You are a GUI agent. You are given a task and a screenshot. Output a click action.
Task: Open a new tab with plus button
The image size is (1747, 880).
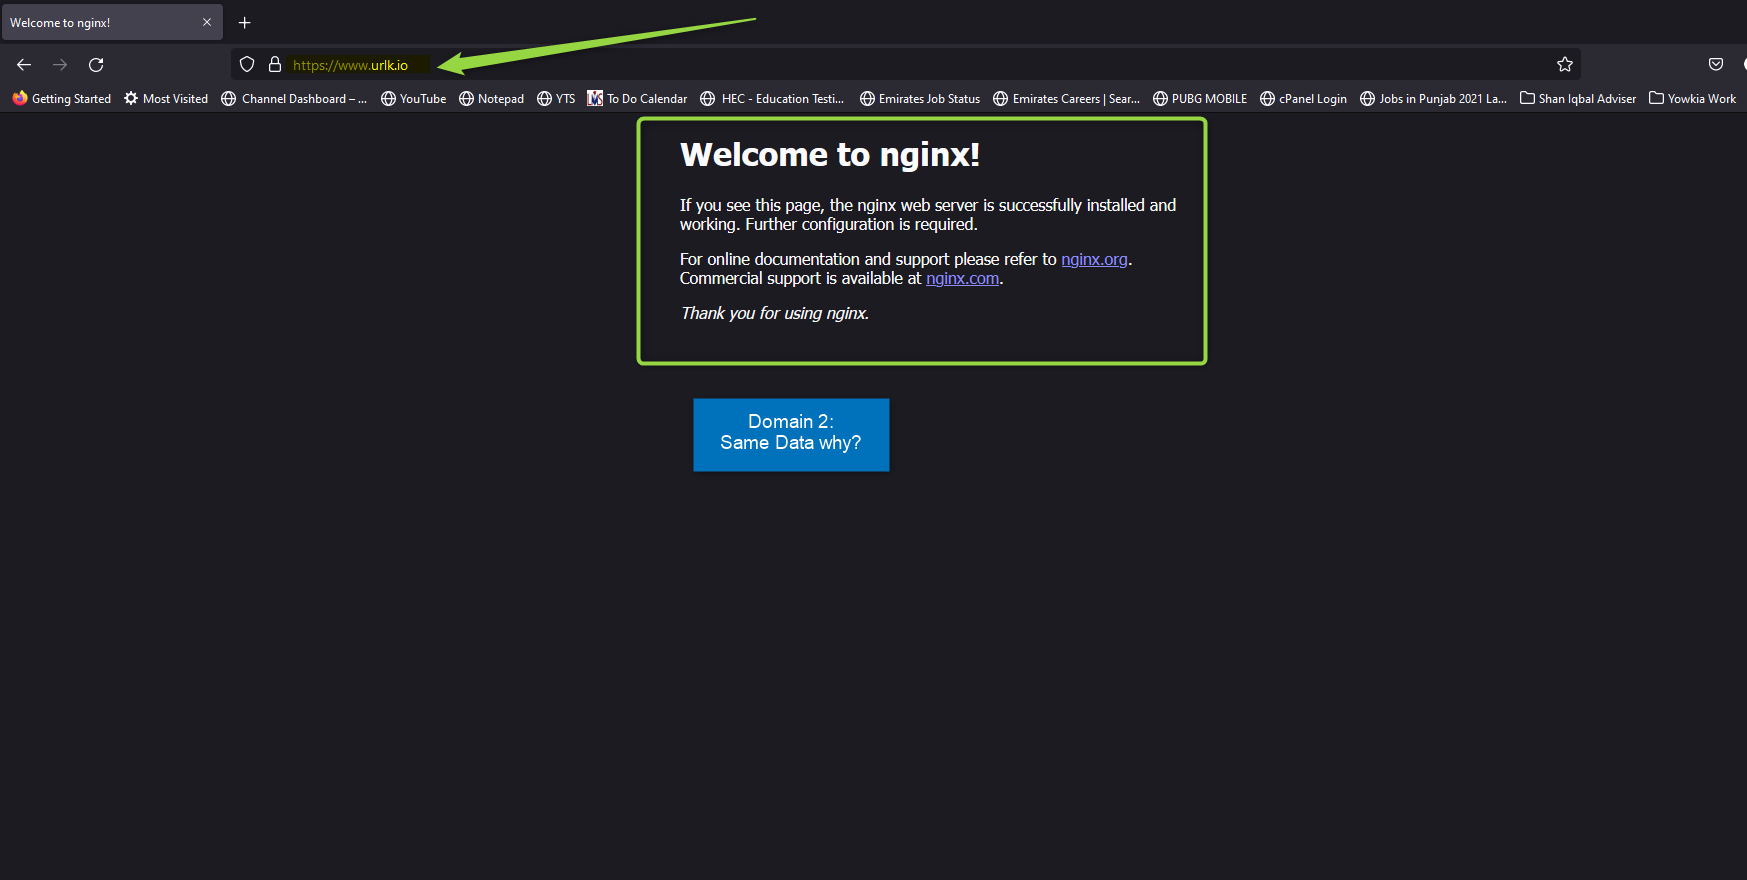(x=244, y=22)
